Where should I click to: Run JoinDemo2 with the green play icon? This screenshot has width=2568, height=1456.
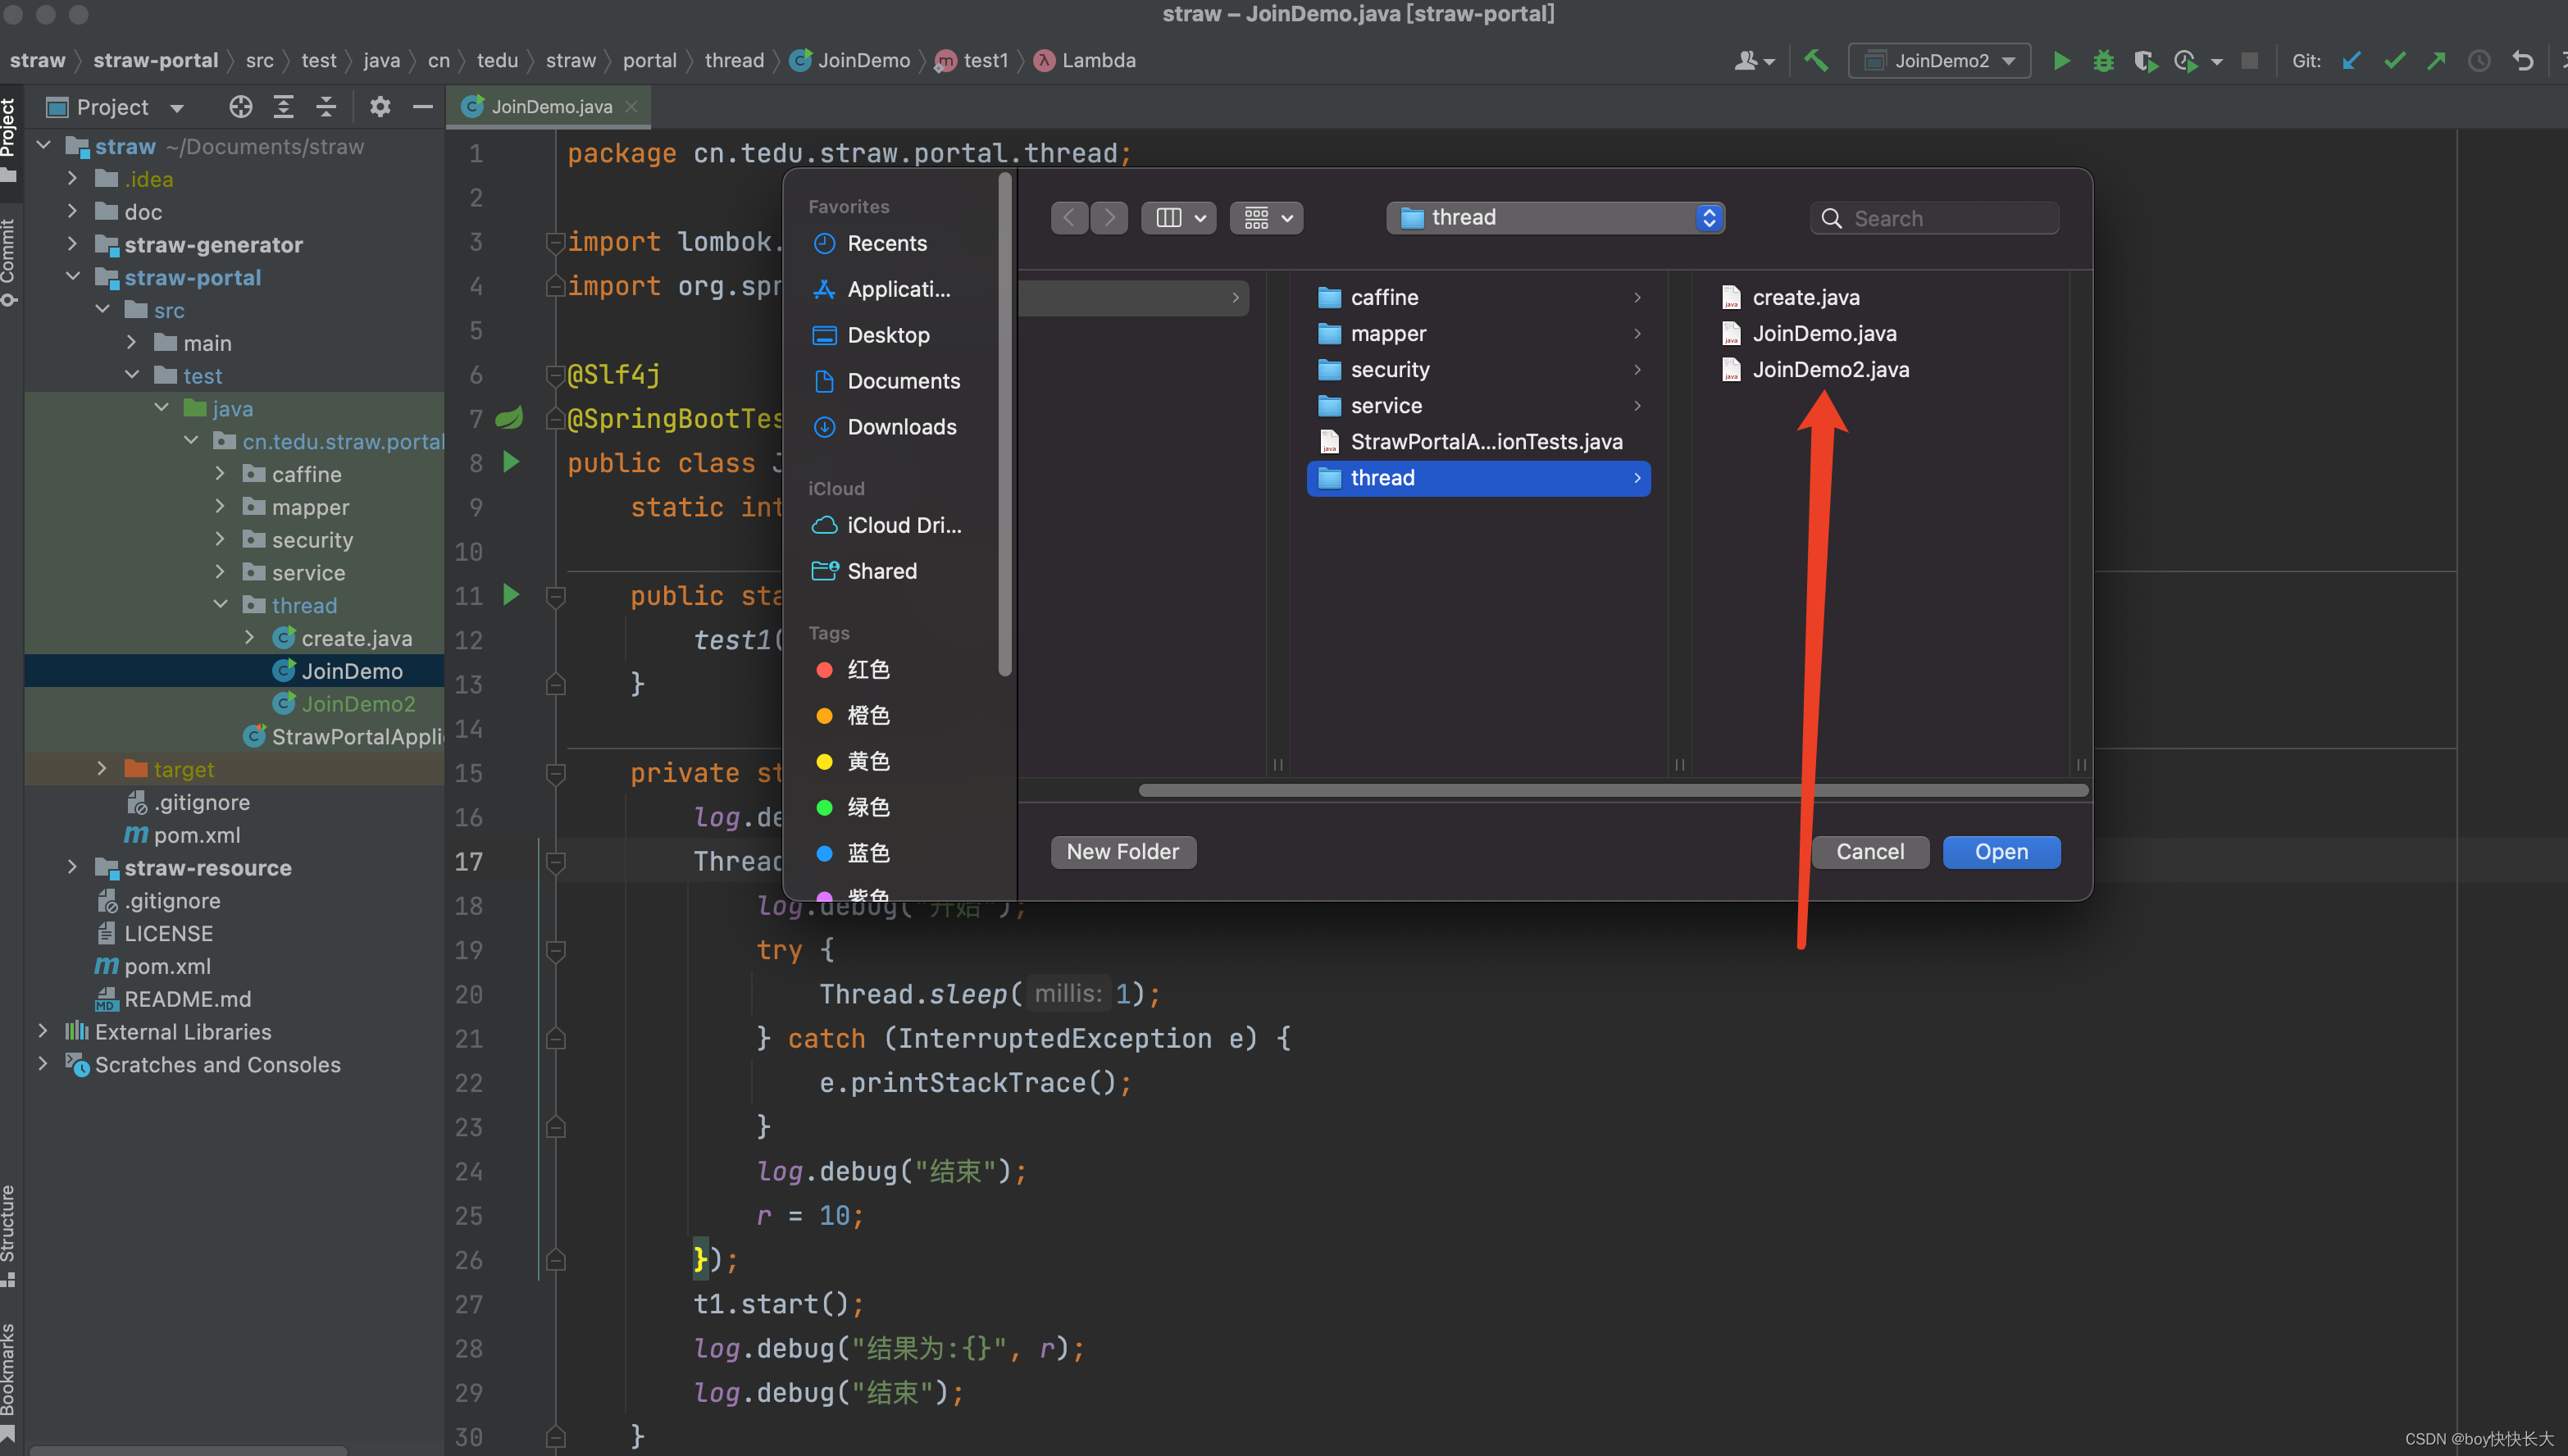pyautogui.click(x=2061, y=61)
